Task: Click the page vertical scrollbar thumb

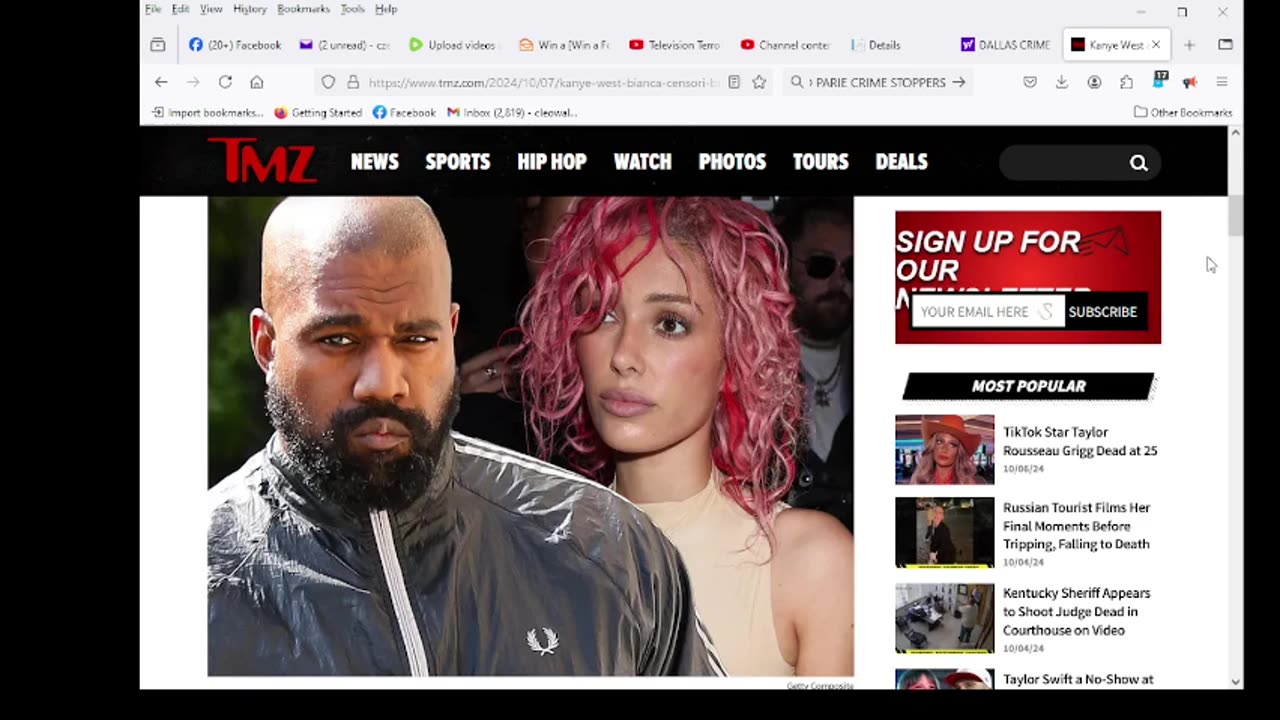Action: tap(1236, 215)
